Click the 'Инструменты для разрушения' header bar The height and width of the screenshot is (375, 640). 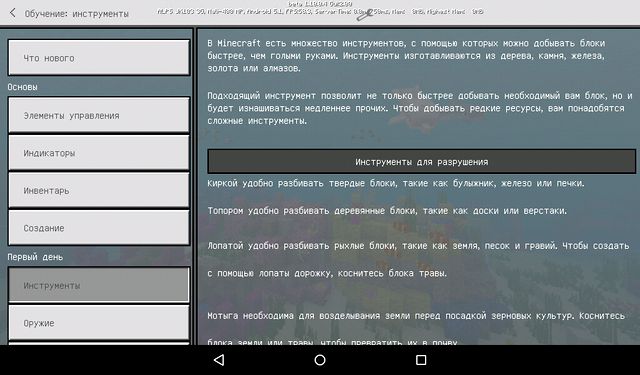(422, 162)
